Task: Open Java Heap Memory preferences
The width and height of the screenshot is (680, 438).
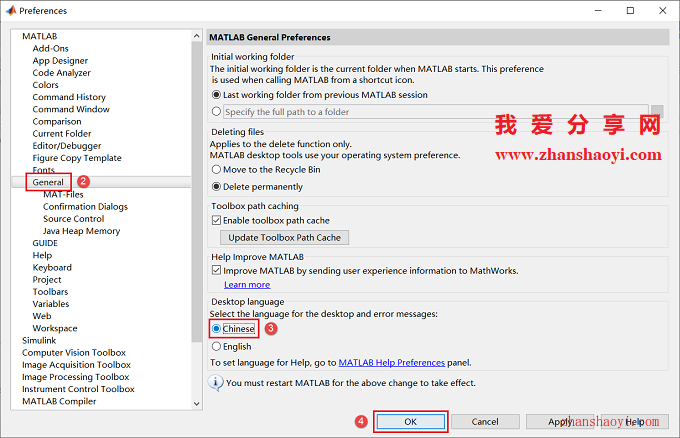Action: click(x=82, y=231)
